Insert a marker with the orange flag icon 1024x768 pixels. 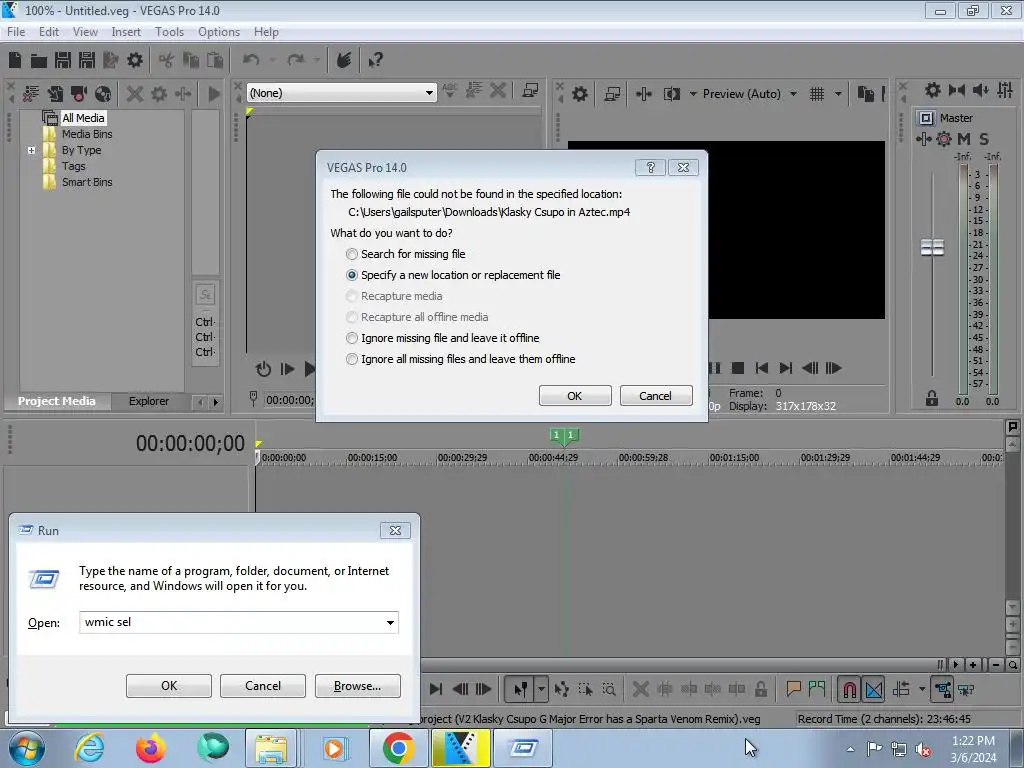coord(793,688)
